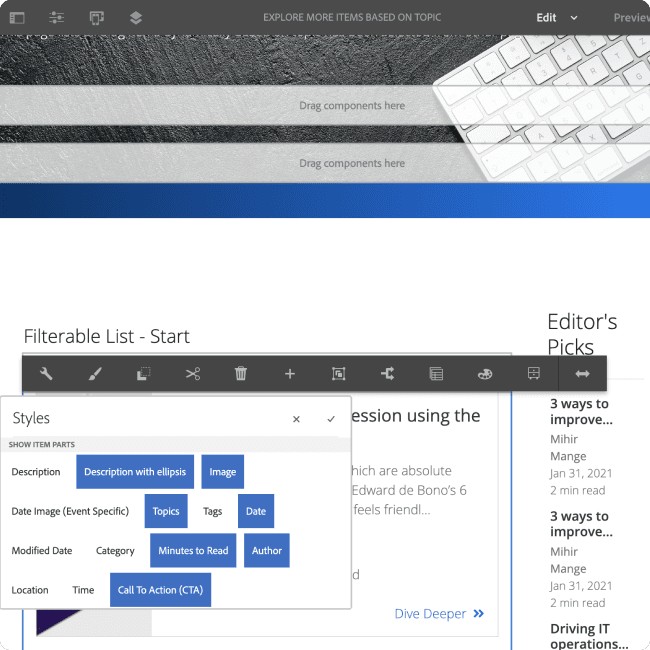Toggle the side panel icon
Image resolution: width=650 pixels, height=650 pixels.
[15, 18]
